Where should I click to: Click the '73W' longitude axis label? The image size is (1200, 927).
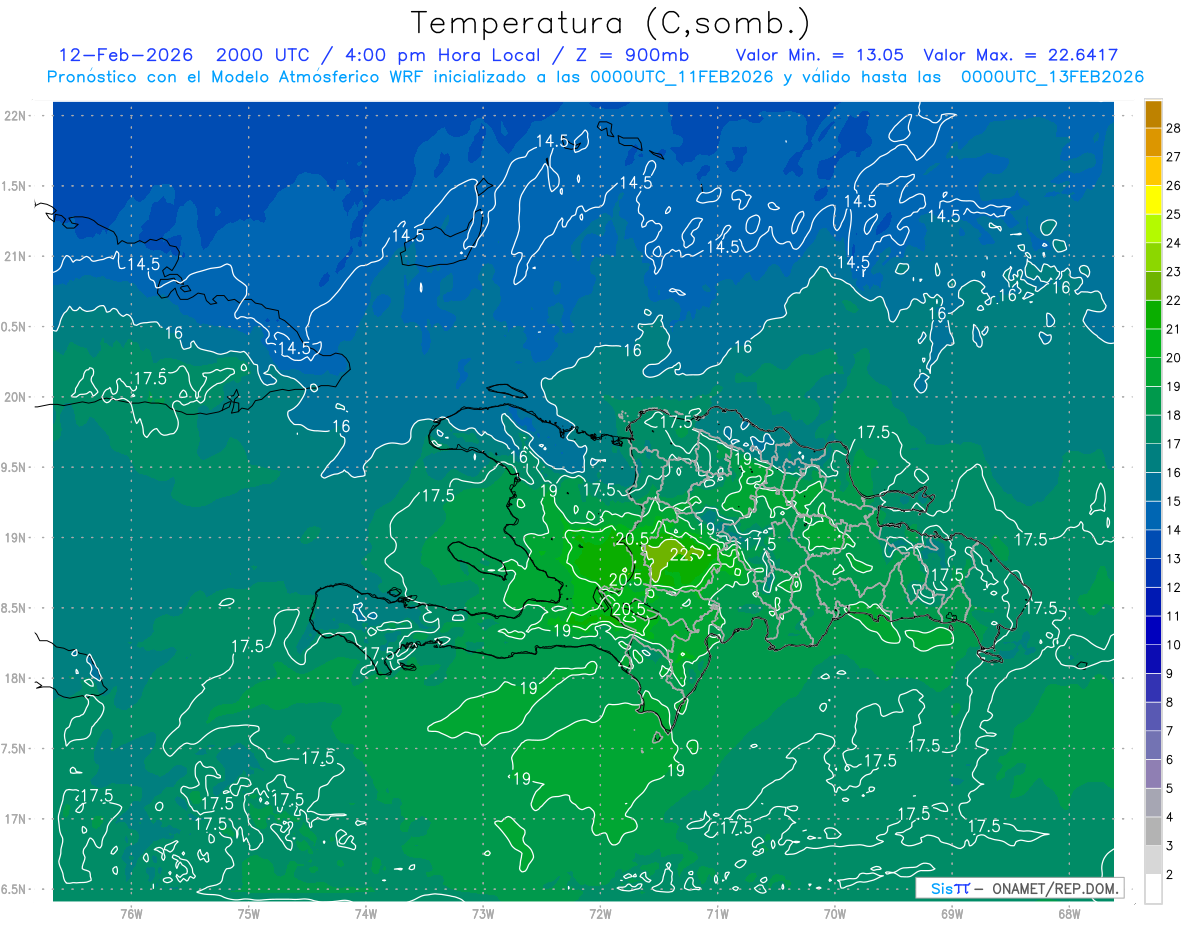point(483,914)
